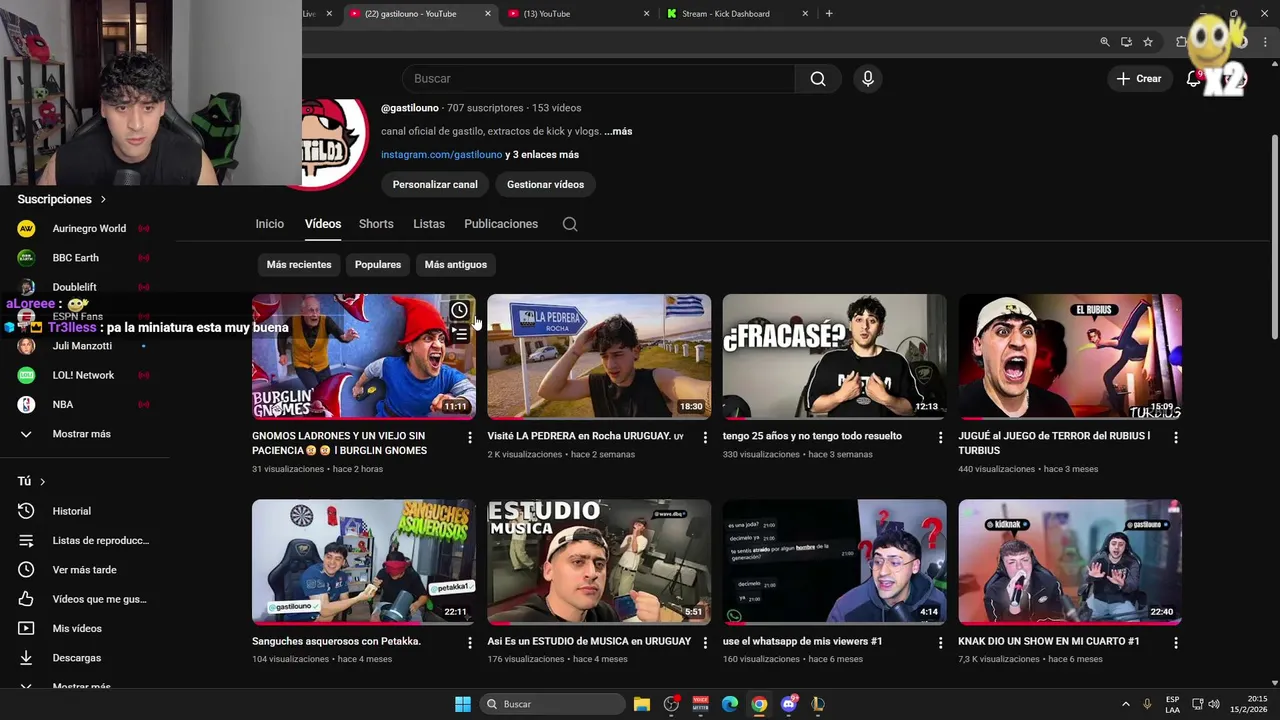Expand Suscripciones section chevron
Viewport: 1280px width, 720px height.
click(102, 200)
